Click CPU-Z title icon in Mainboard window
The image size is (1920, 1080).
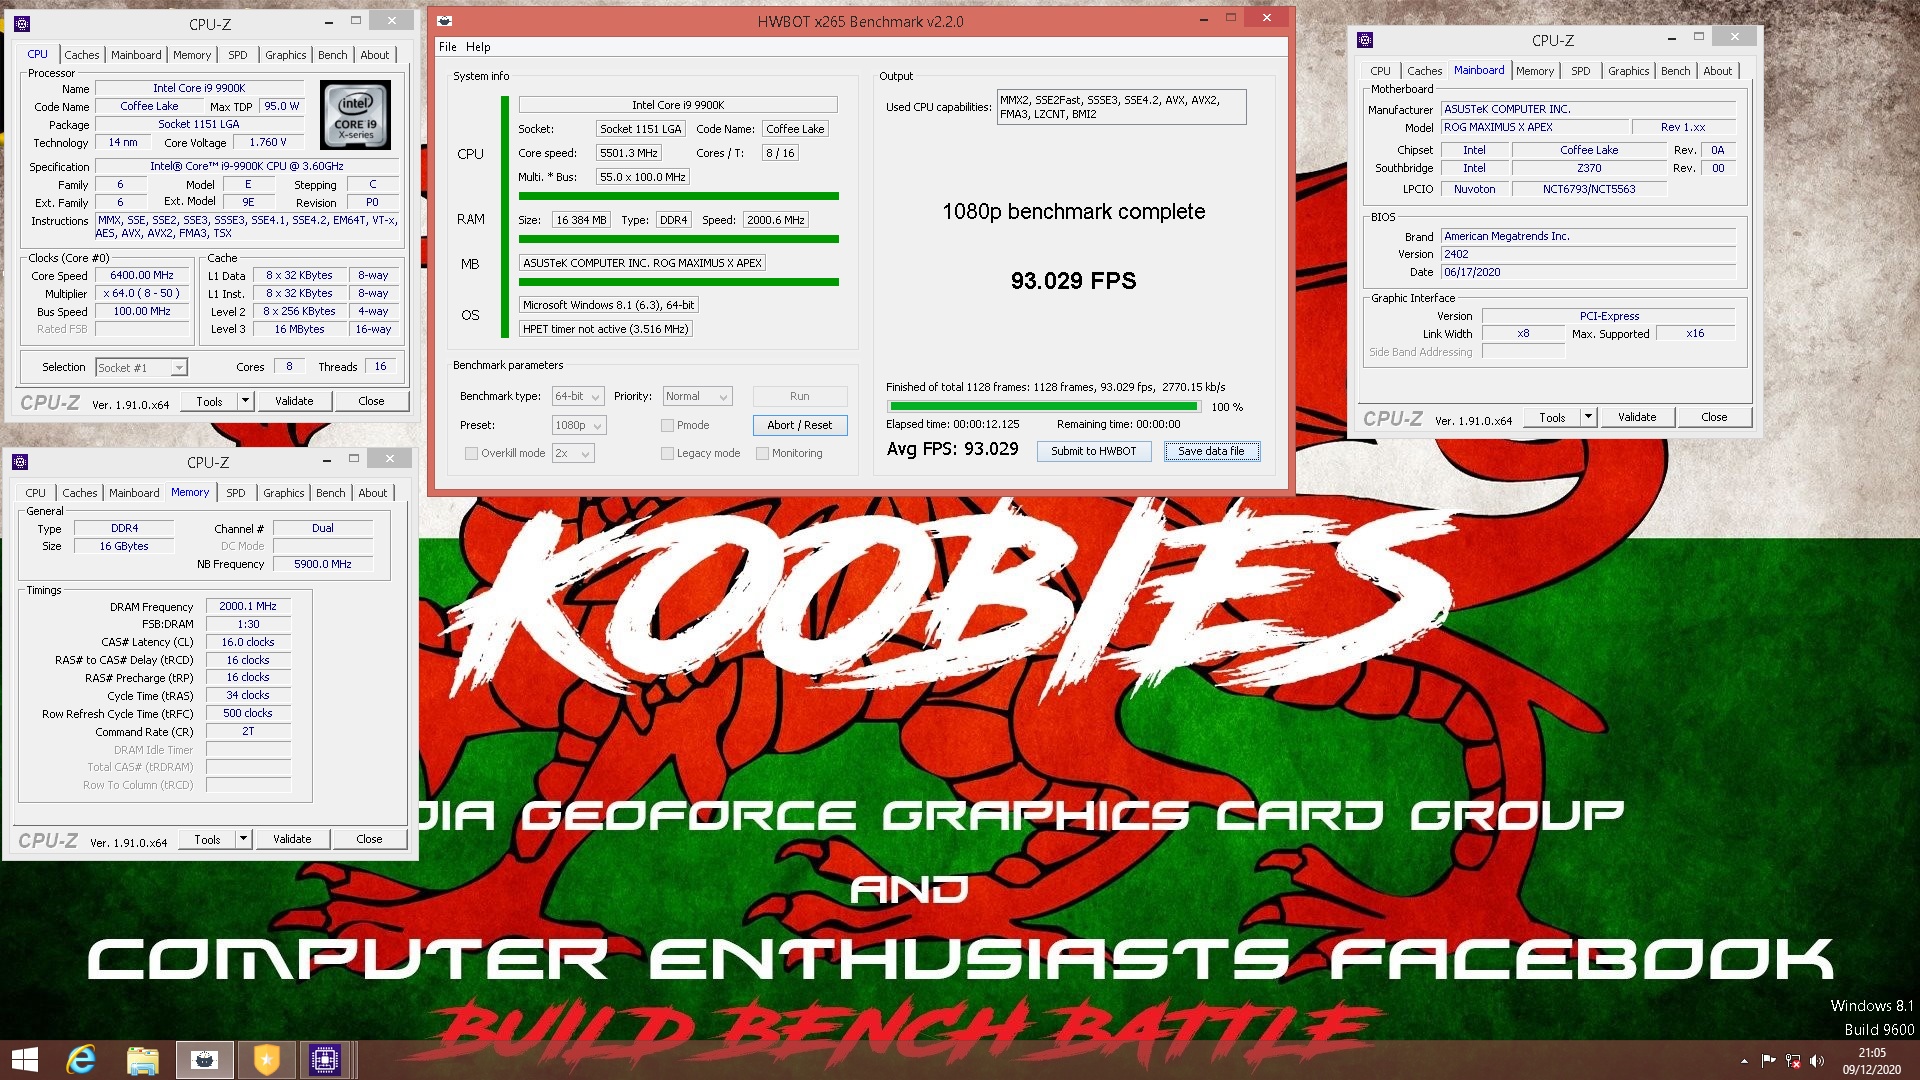[1365, 40]
